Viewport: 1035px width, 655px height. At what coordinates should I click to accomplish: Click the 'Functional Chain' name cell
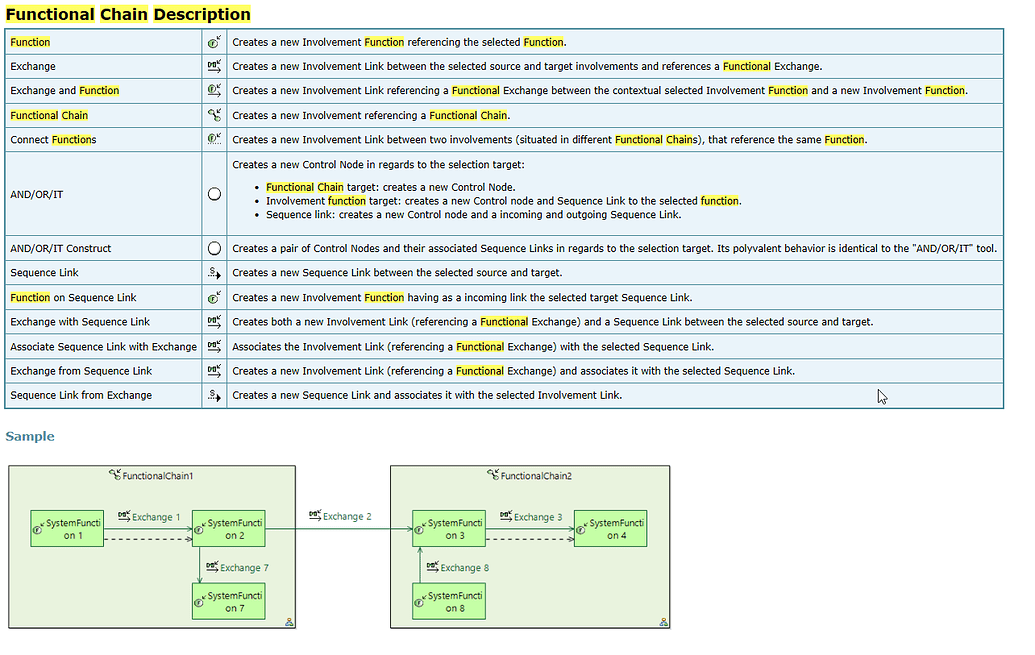(x=103, y=115)
